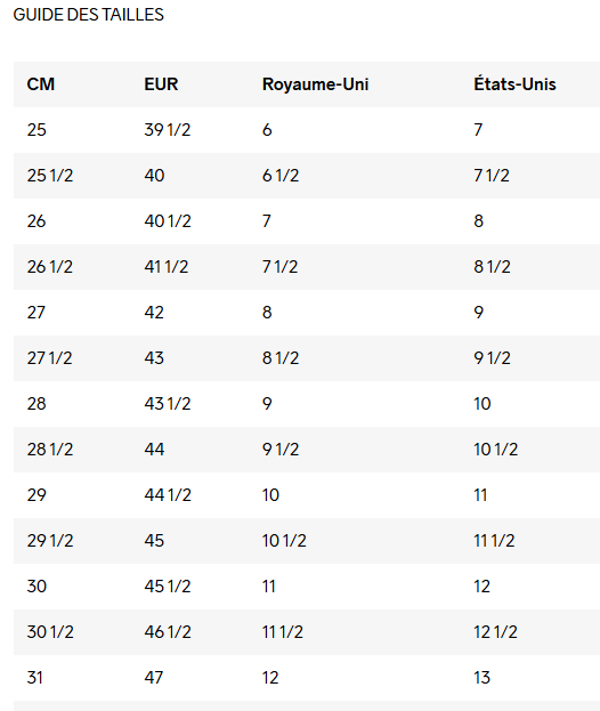Select the 27 value in CM column

tap(37, 312)
